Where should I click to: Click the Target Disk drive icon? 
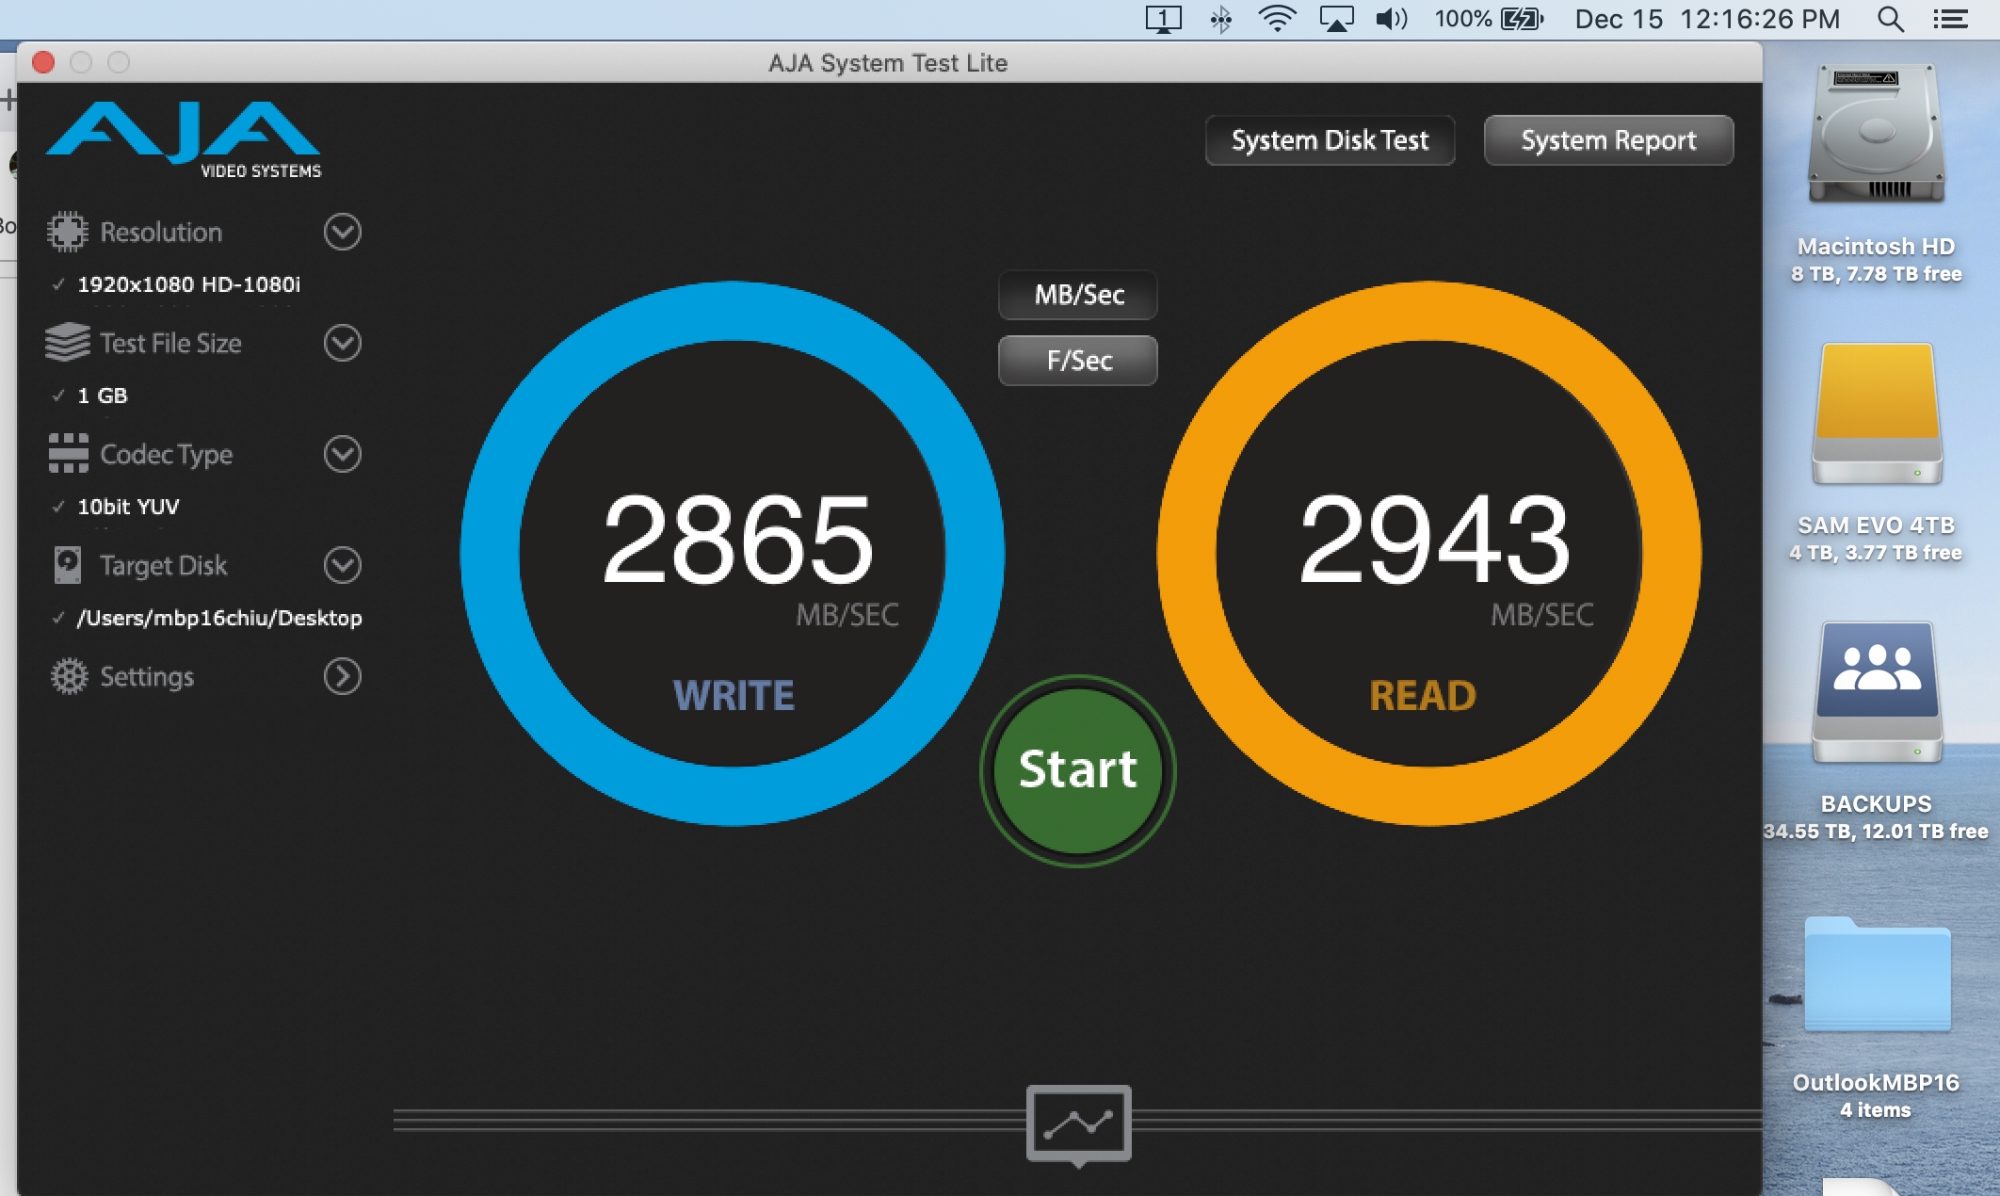click(x=67, y=565)
